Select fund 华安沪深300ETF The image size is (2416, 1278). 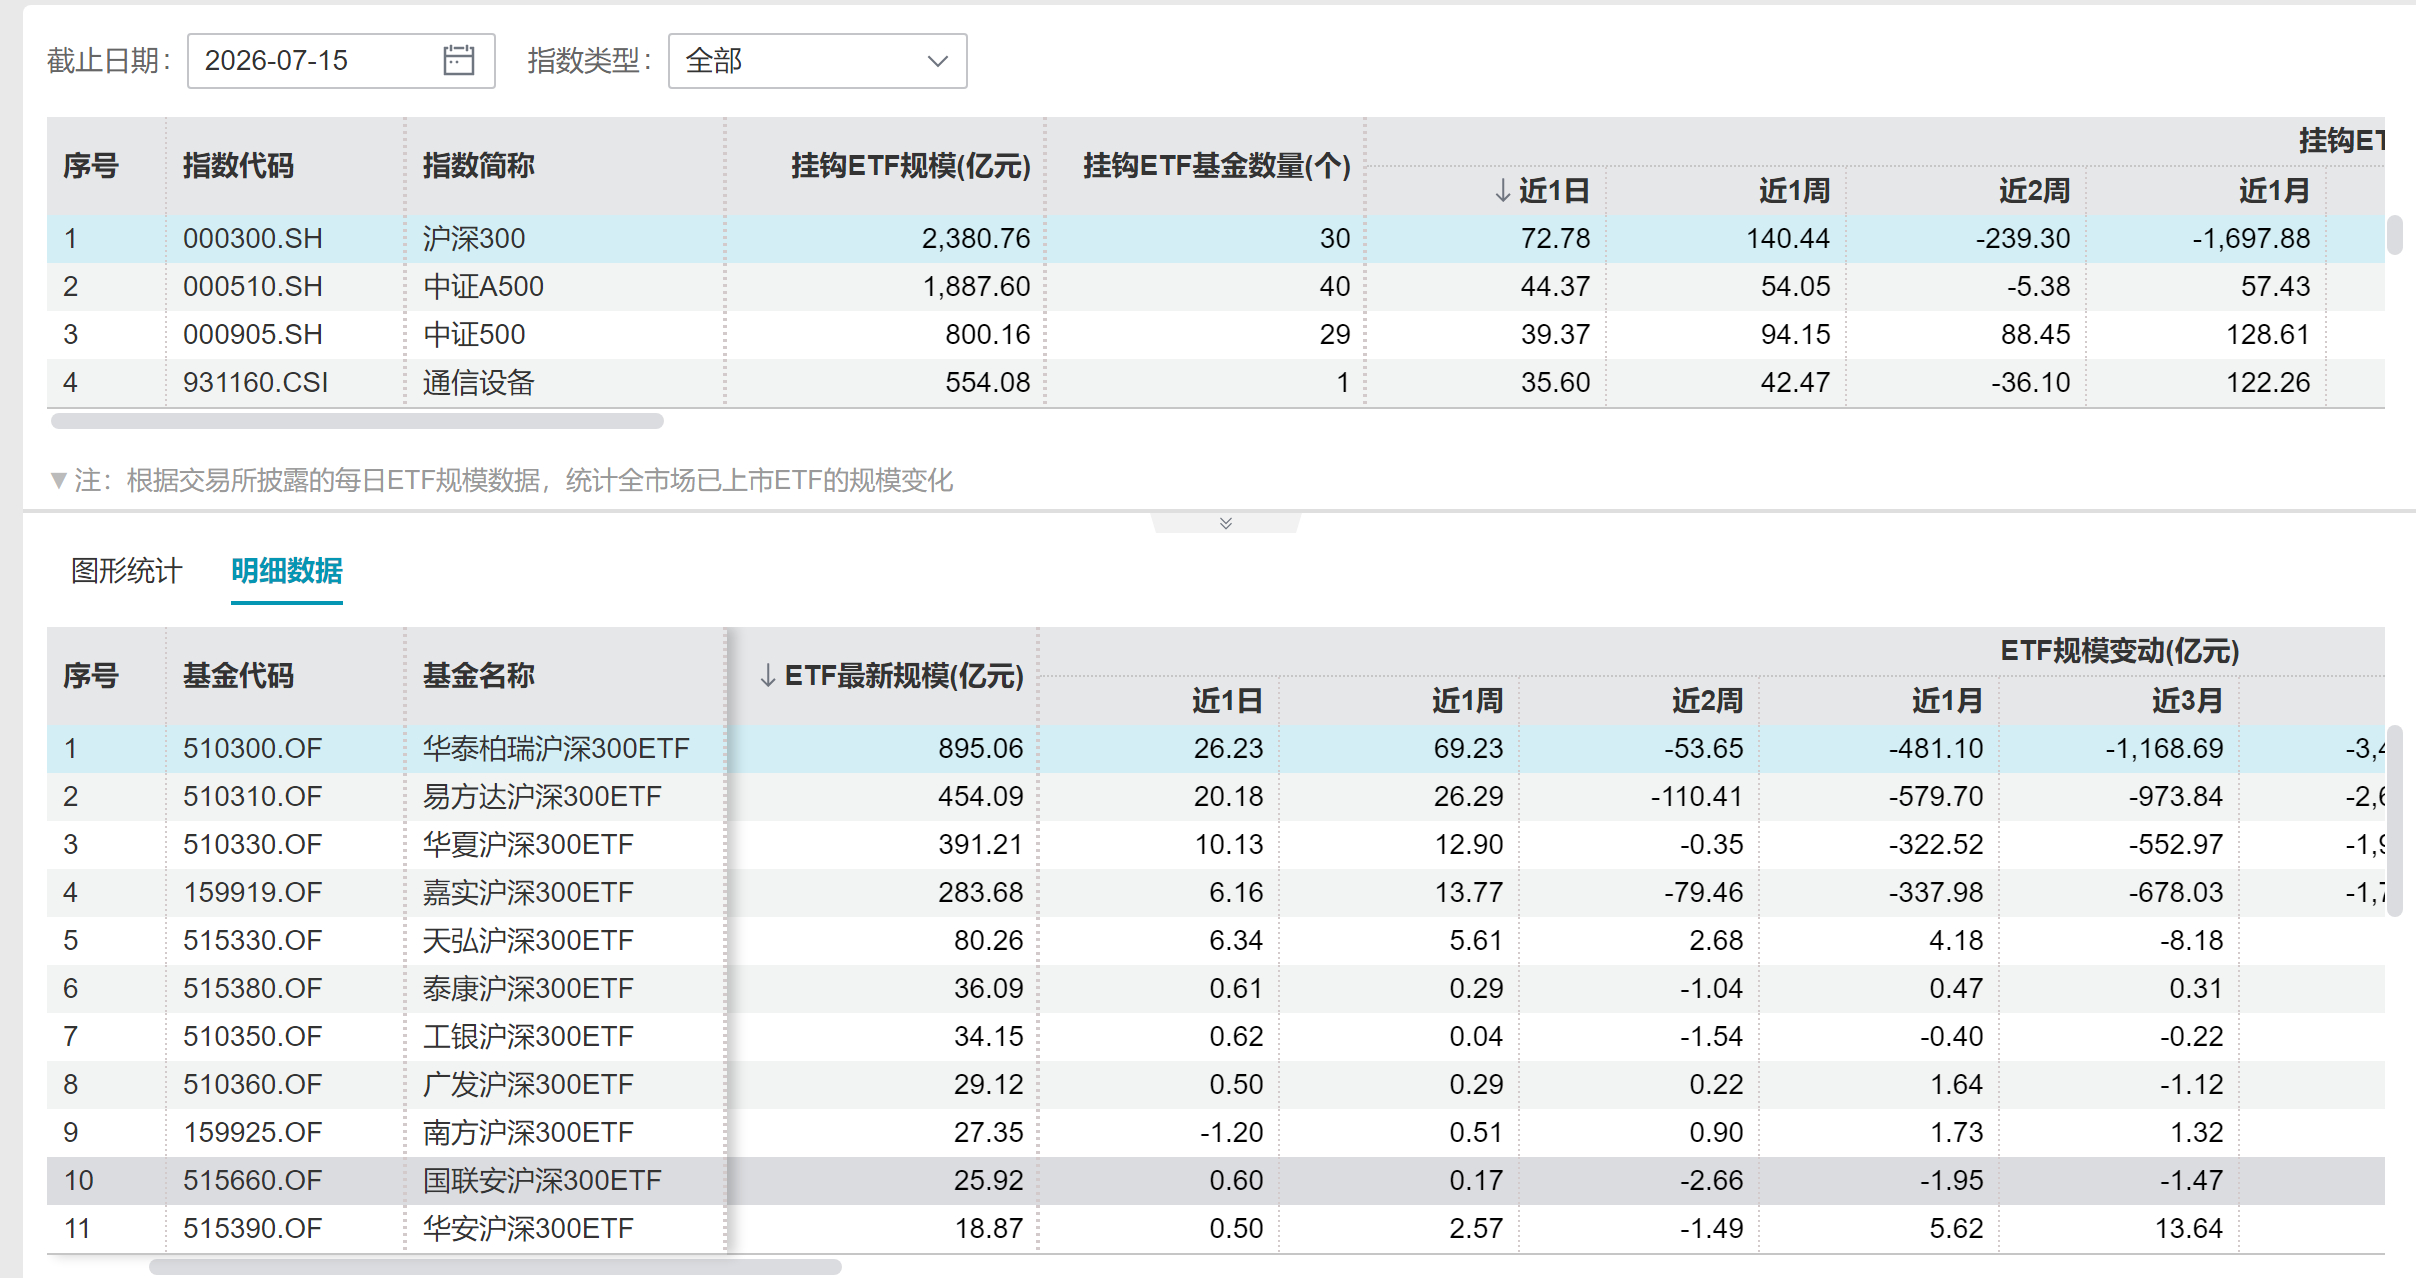528,1228
